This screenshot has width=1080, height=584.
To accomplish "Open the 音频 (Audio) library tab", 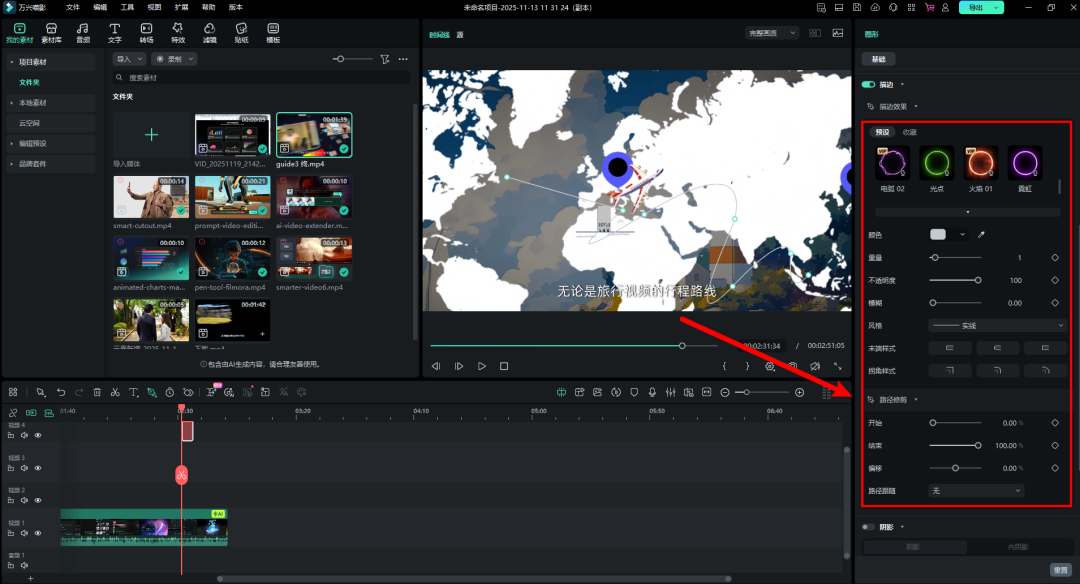I will point(83,32).
